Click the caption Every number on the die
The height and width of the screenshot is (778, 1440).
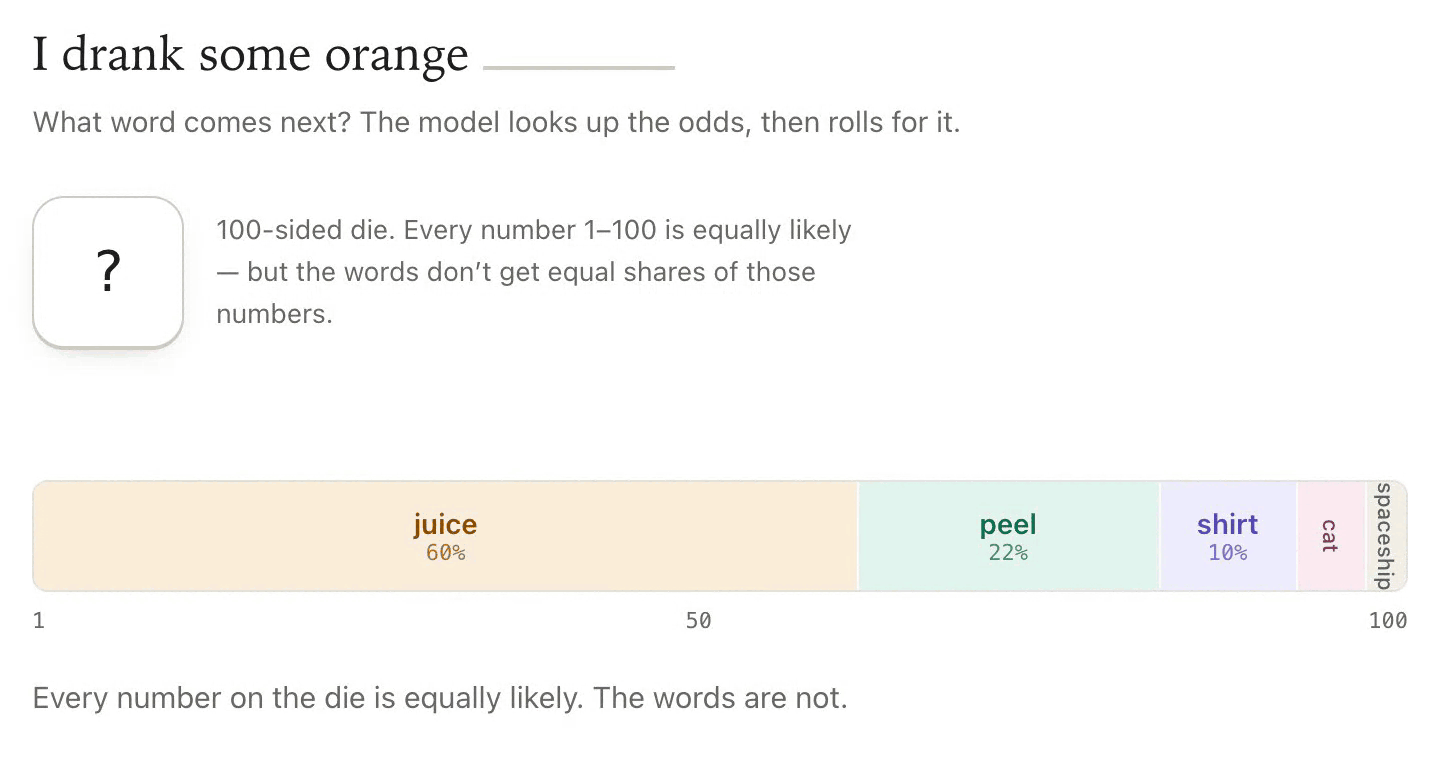[440, 698]
